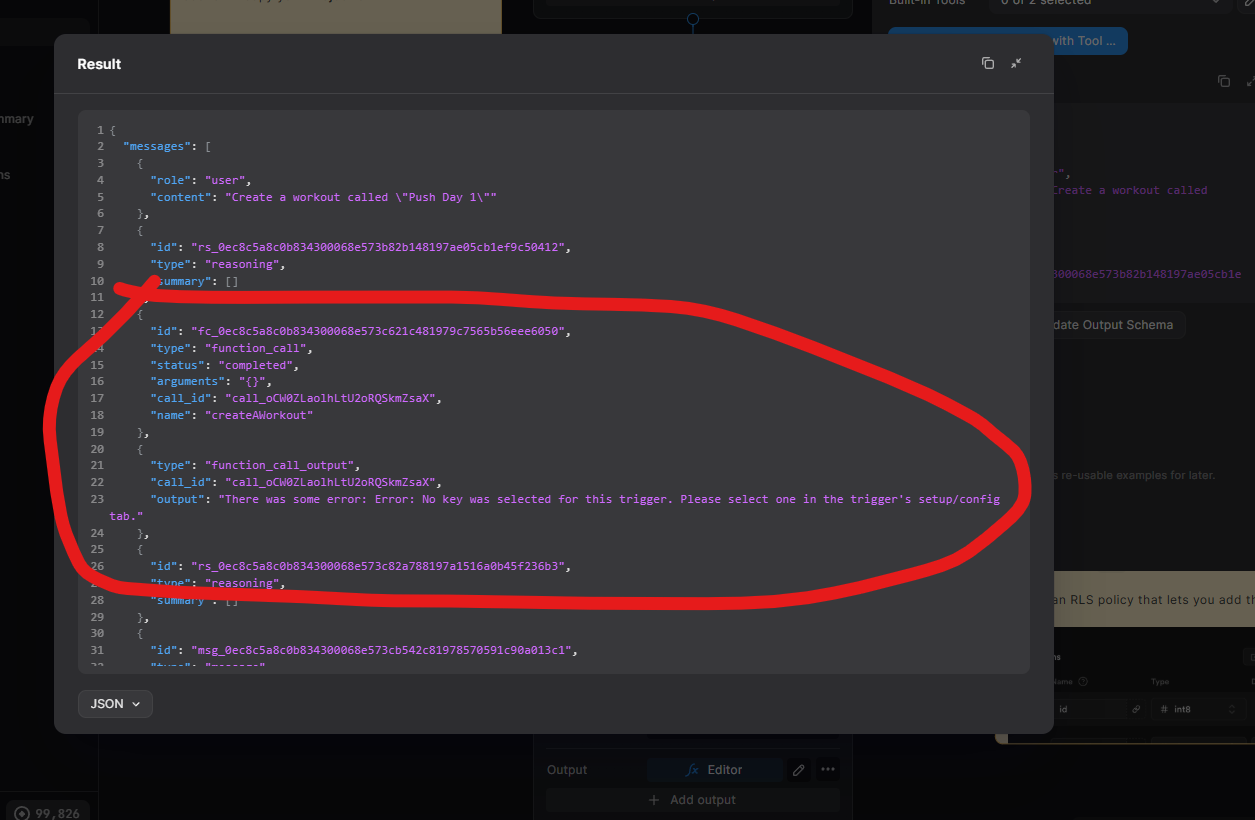Click the fx icon on the Editor button
1255x820 pixels.
(x=692, y=770)
